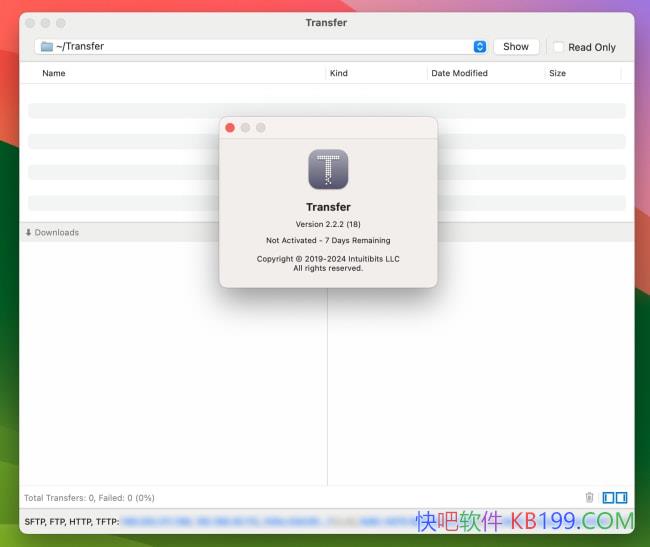Toggle the split panel layout icon
The image size is (650, 547).
[615, 497]
